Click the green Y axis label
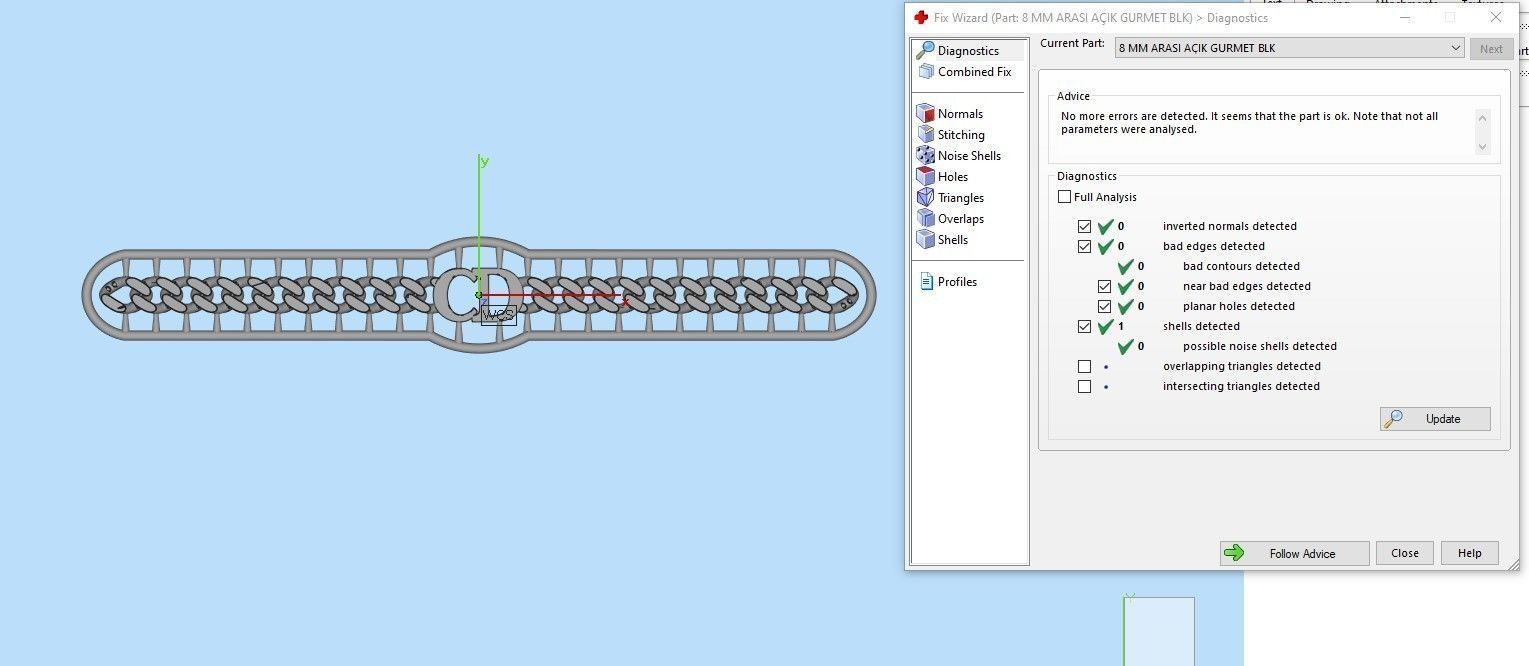This screenshot has height=666, width=1529. [x=484, y=161]
